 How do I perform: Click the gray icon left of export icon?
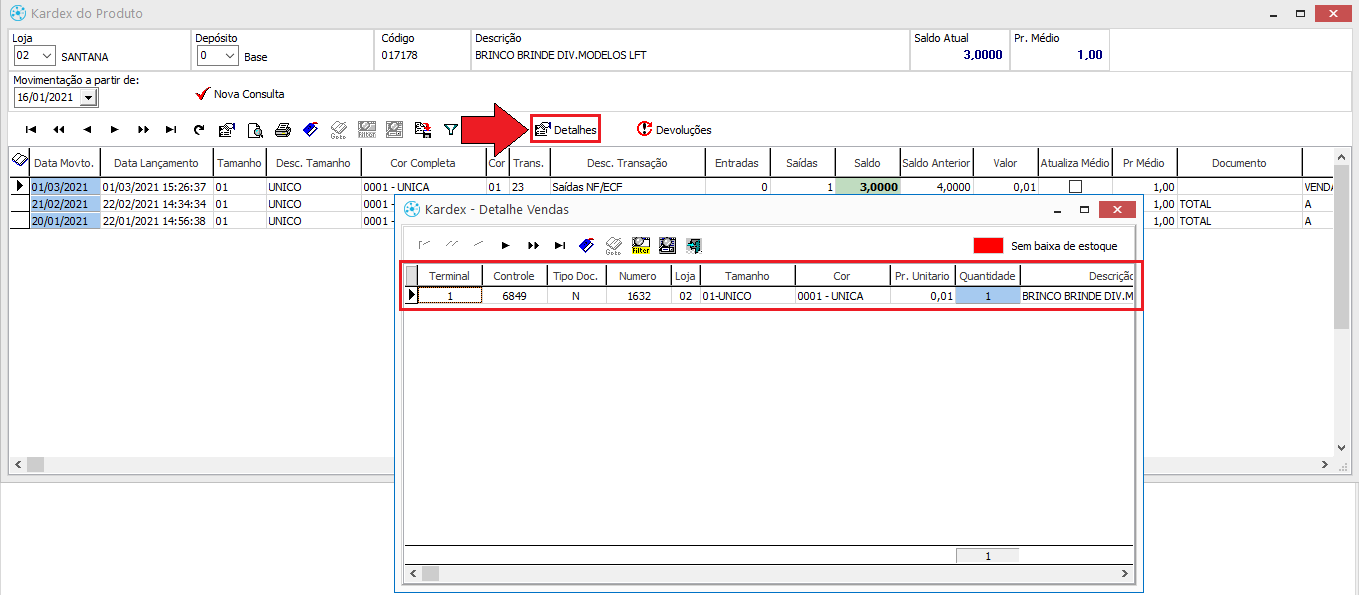pyautogui.click(x=395, y=130)
